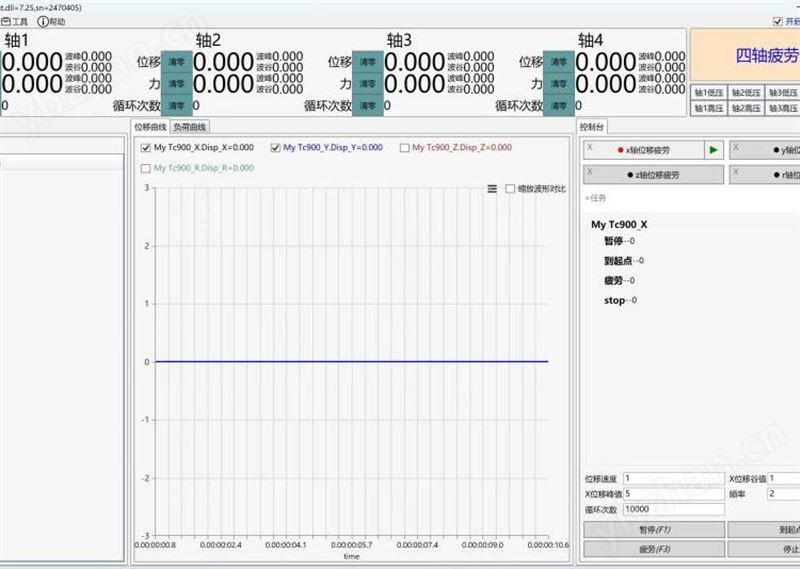Enable My Tc900_Z.Disp_Z curve
Image resolution: width=800 pixels, height=569 pixels.
click(404, 148)
